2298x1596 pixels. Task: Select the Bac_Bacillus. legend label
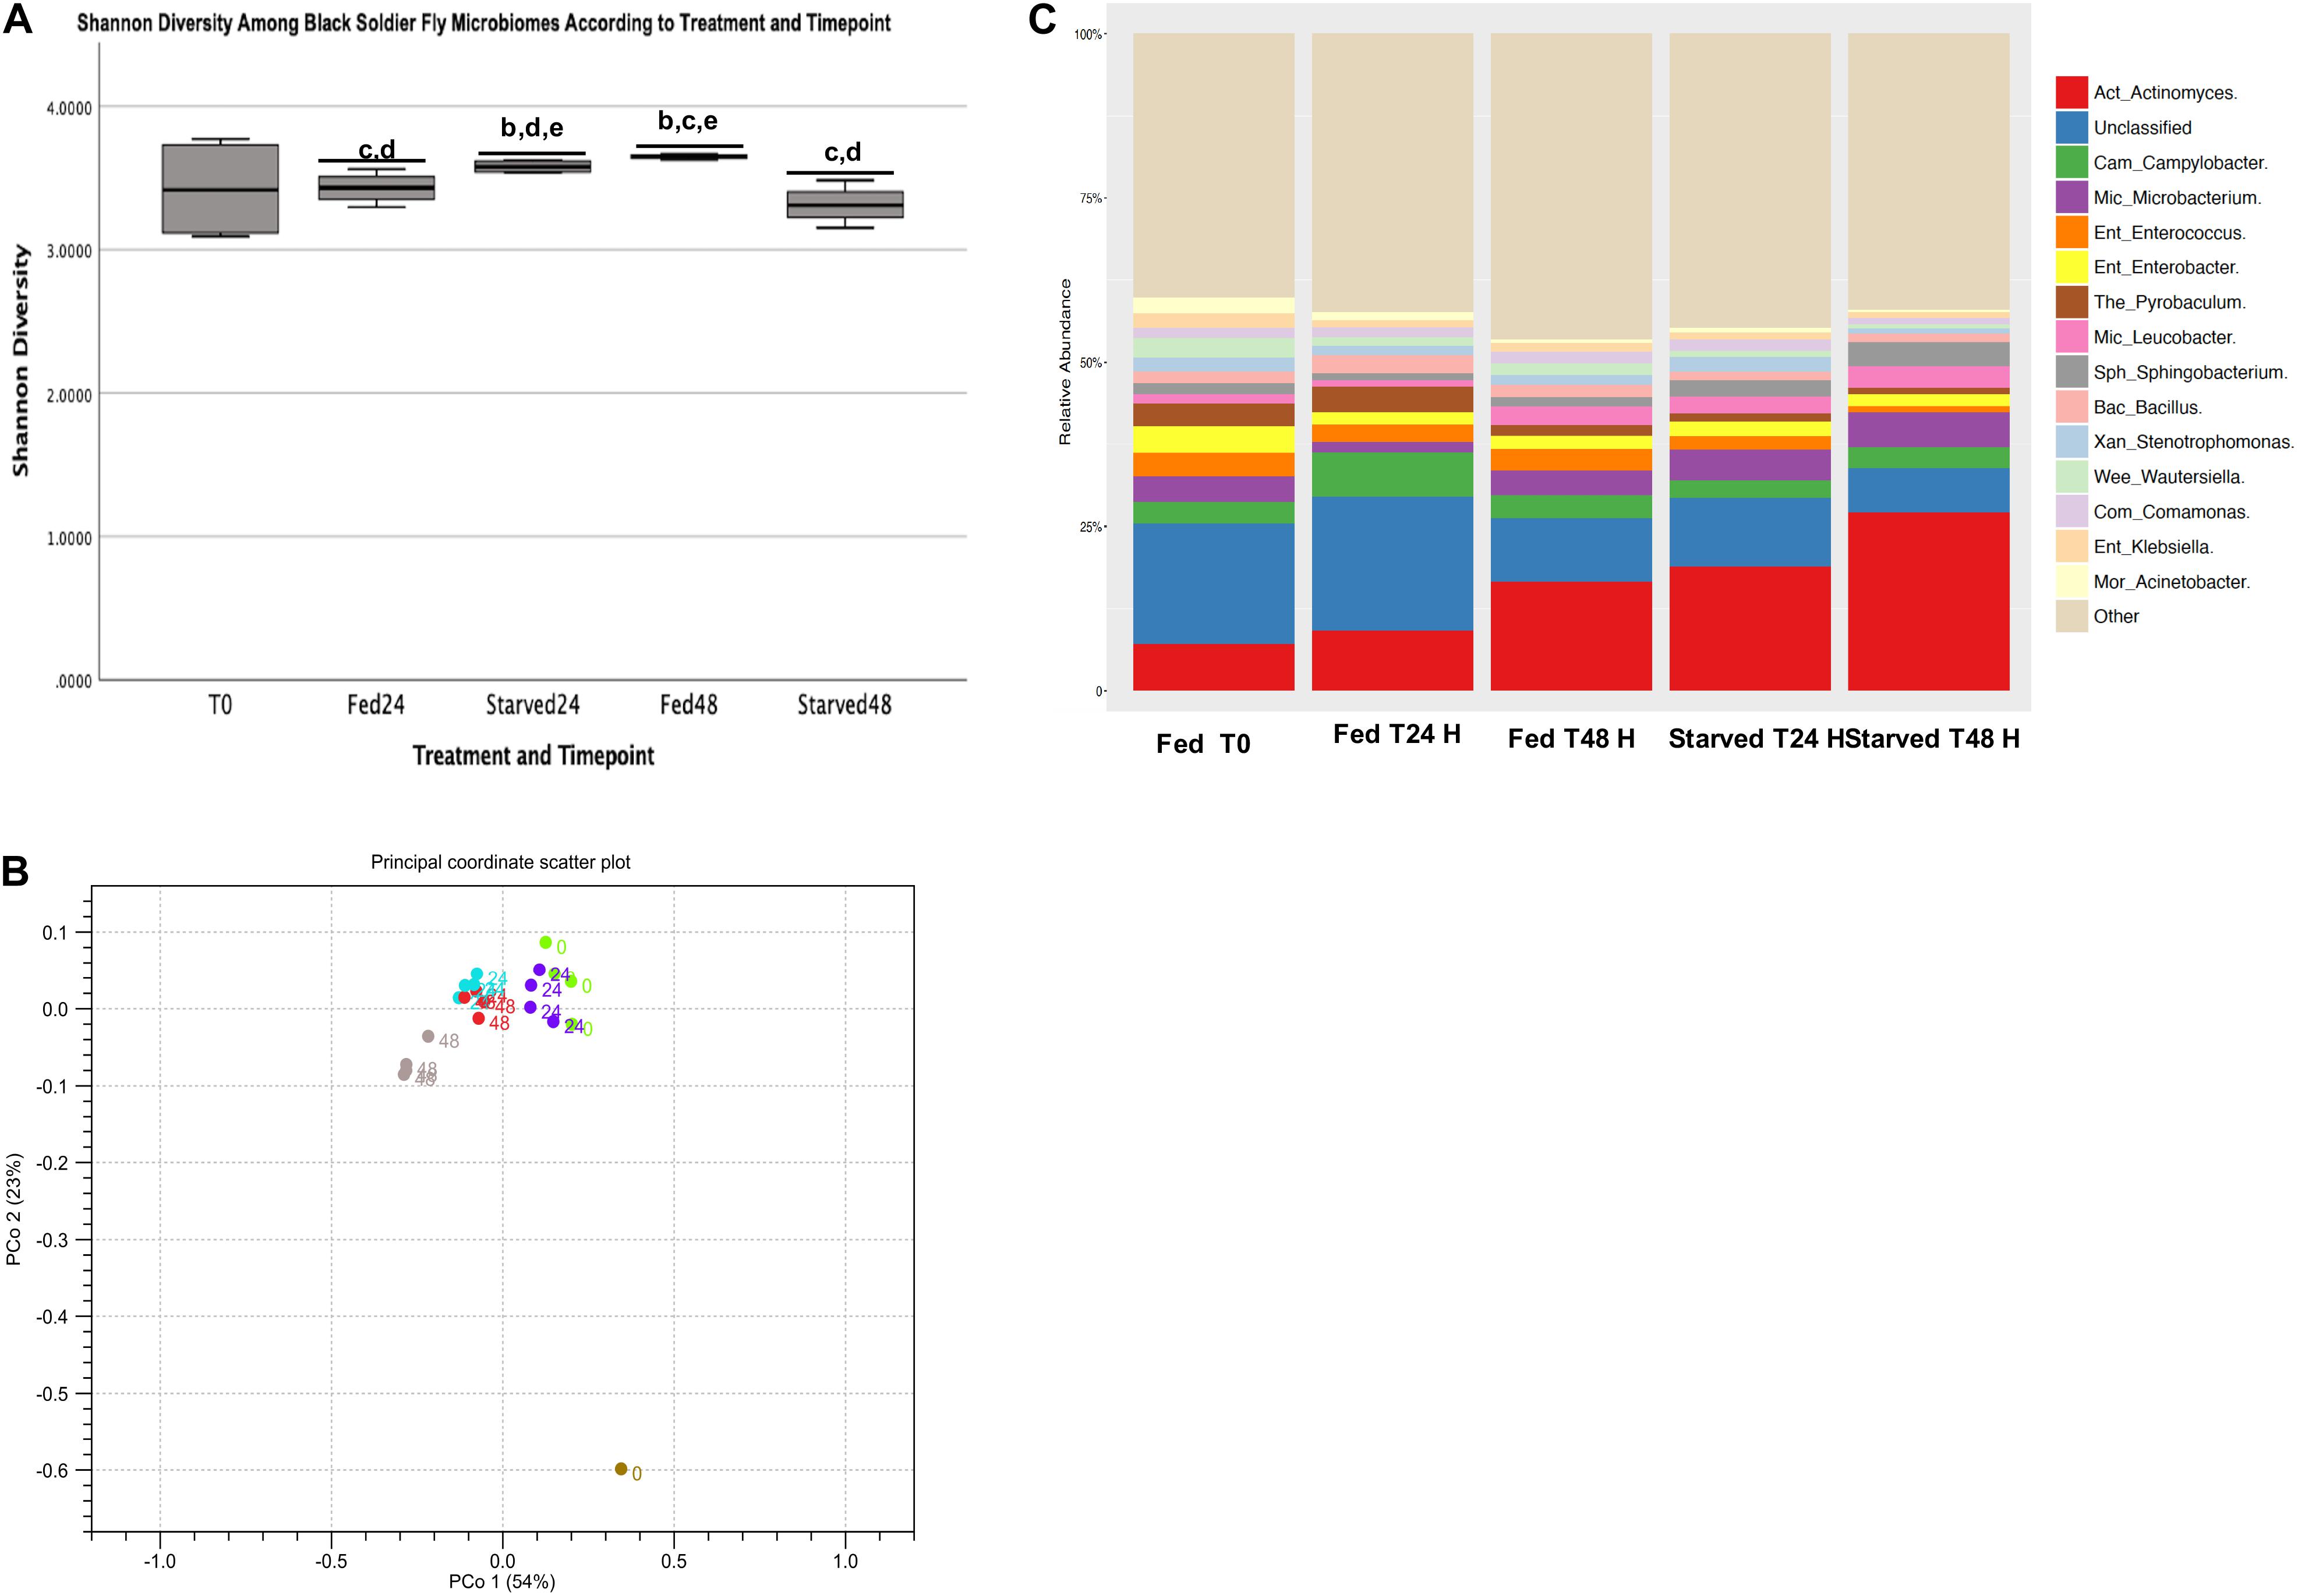point(2148,407)
